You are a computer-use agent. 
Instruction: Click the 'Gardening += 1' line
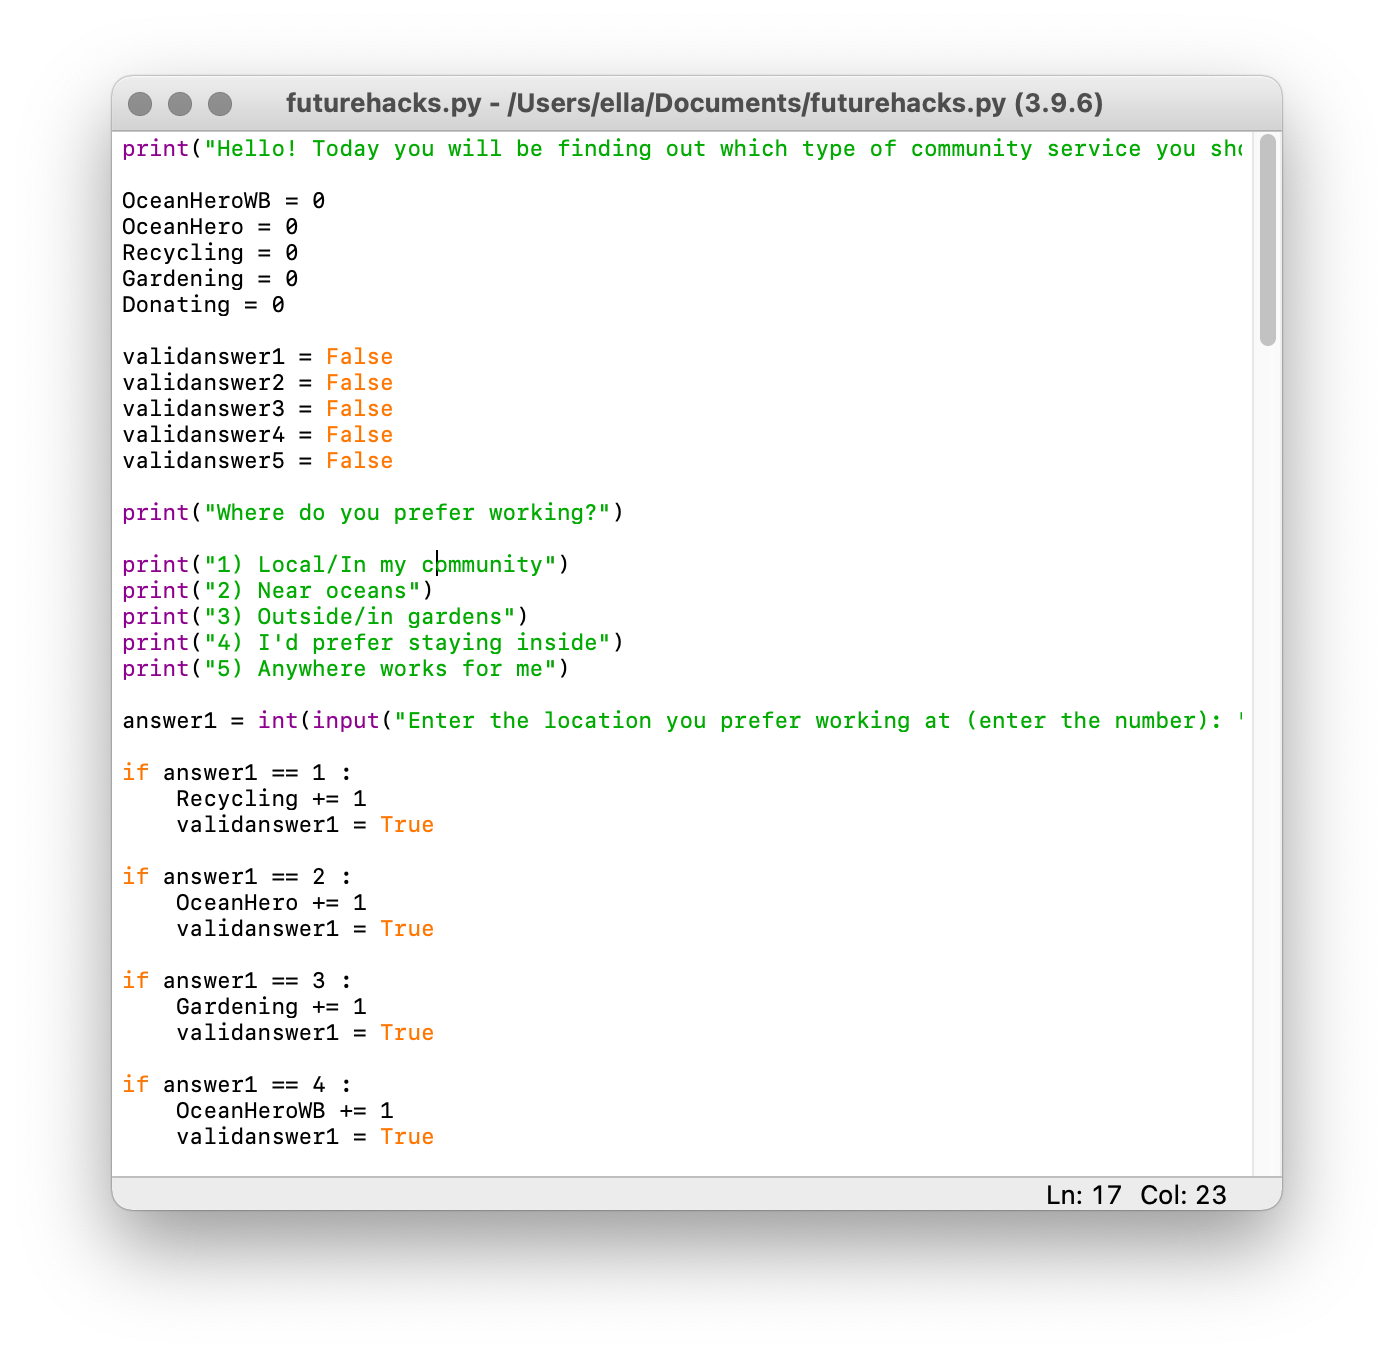(x=271, y=1007)
